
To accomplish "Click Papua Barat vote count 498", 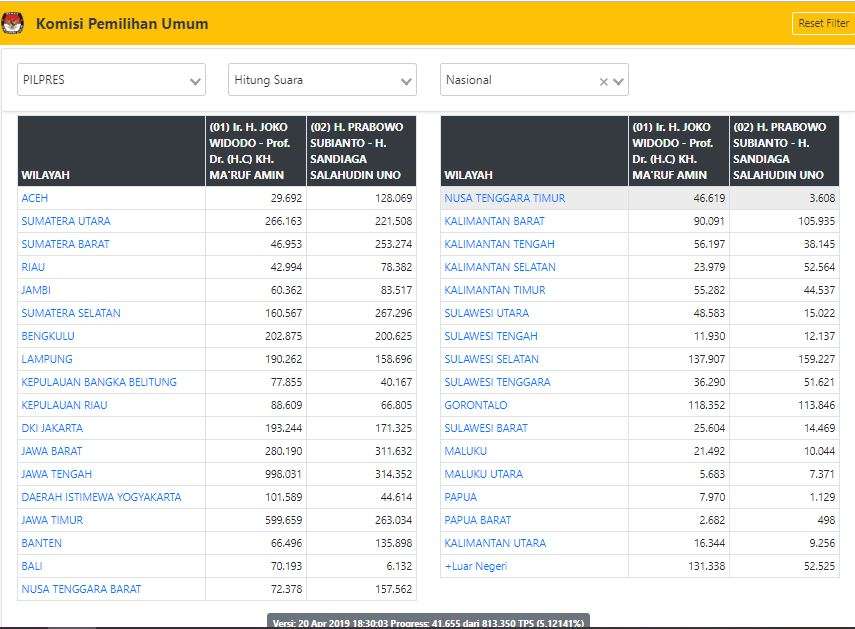I will coord(826,520).
